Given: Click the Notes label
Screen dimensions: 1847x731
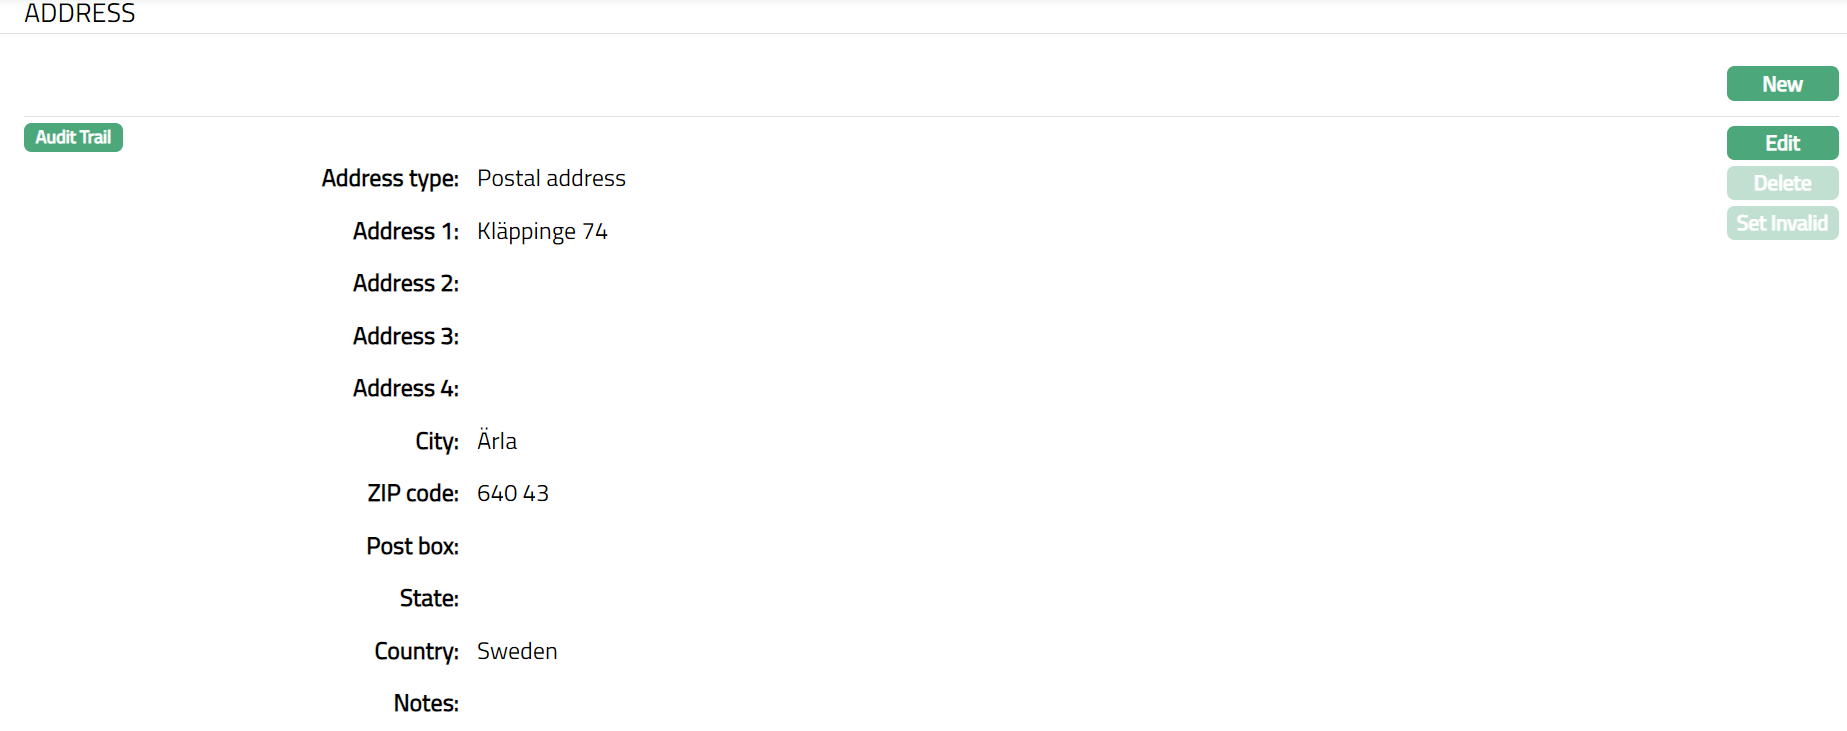Looking at the screenshot, I should [x=426, y=703].
